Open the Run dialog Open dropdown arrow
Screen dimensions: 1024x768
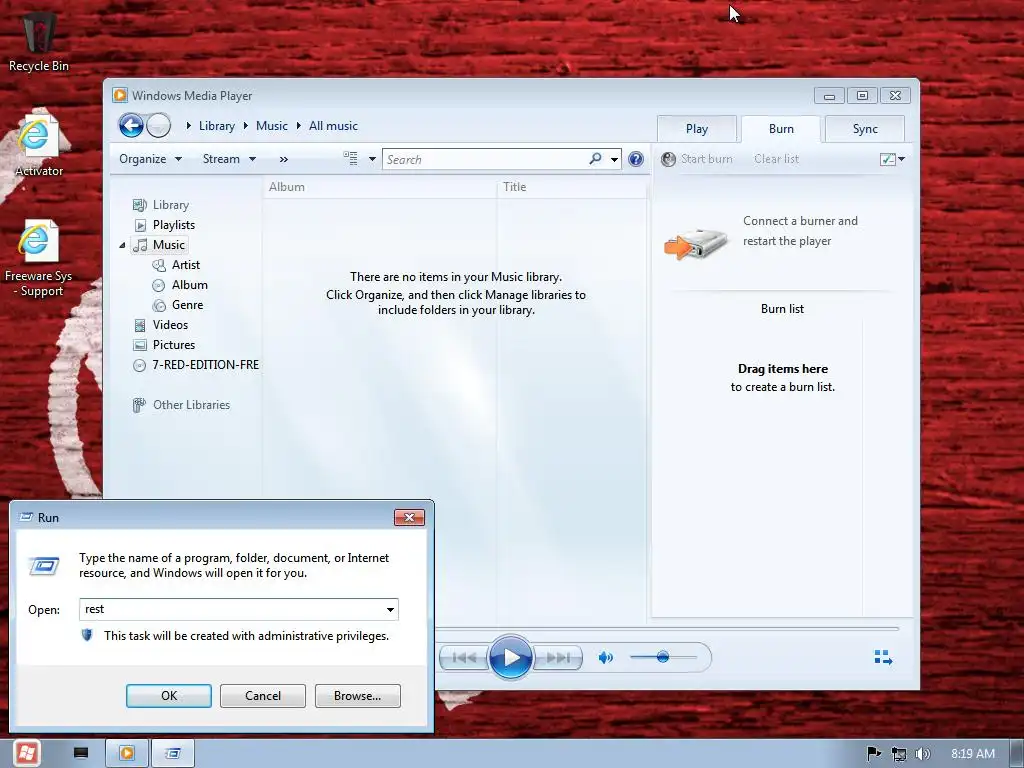(x=390, y=610)
